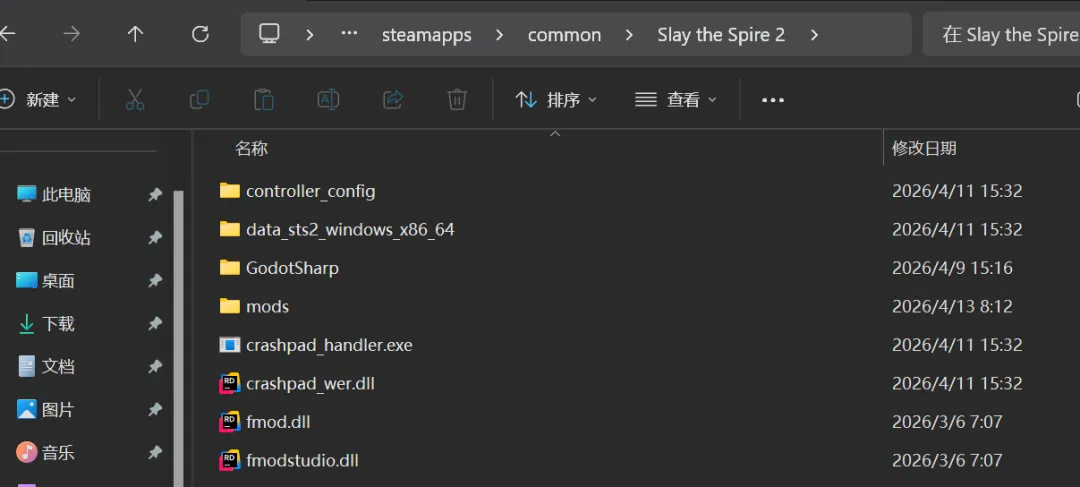Select the GodotSharp folder icon

coord(229,268)
